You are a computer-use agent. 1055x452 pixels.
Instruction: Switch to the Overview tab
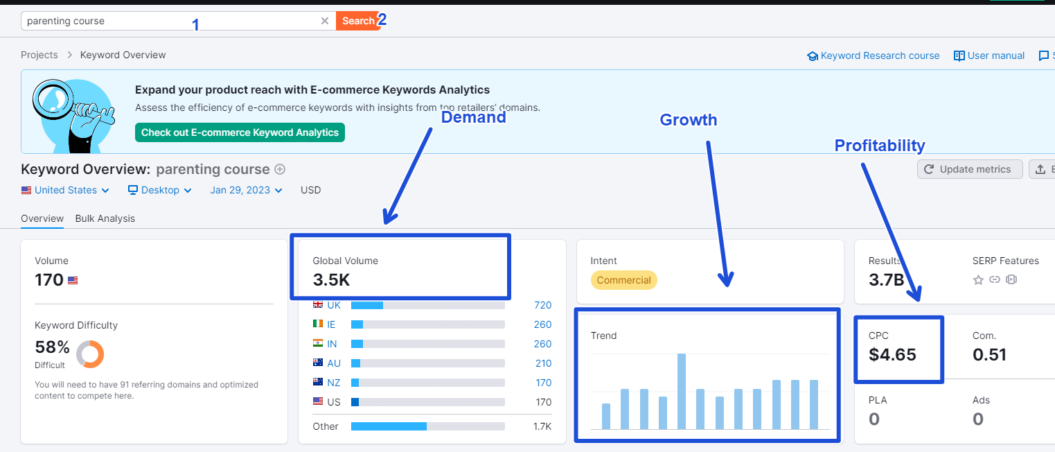42,219
